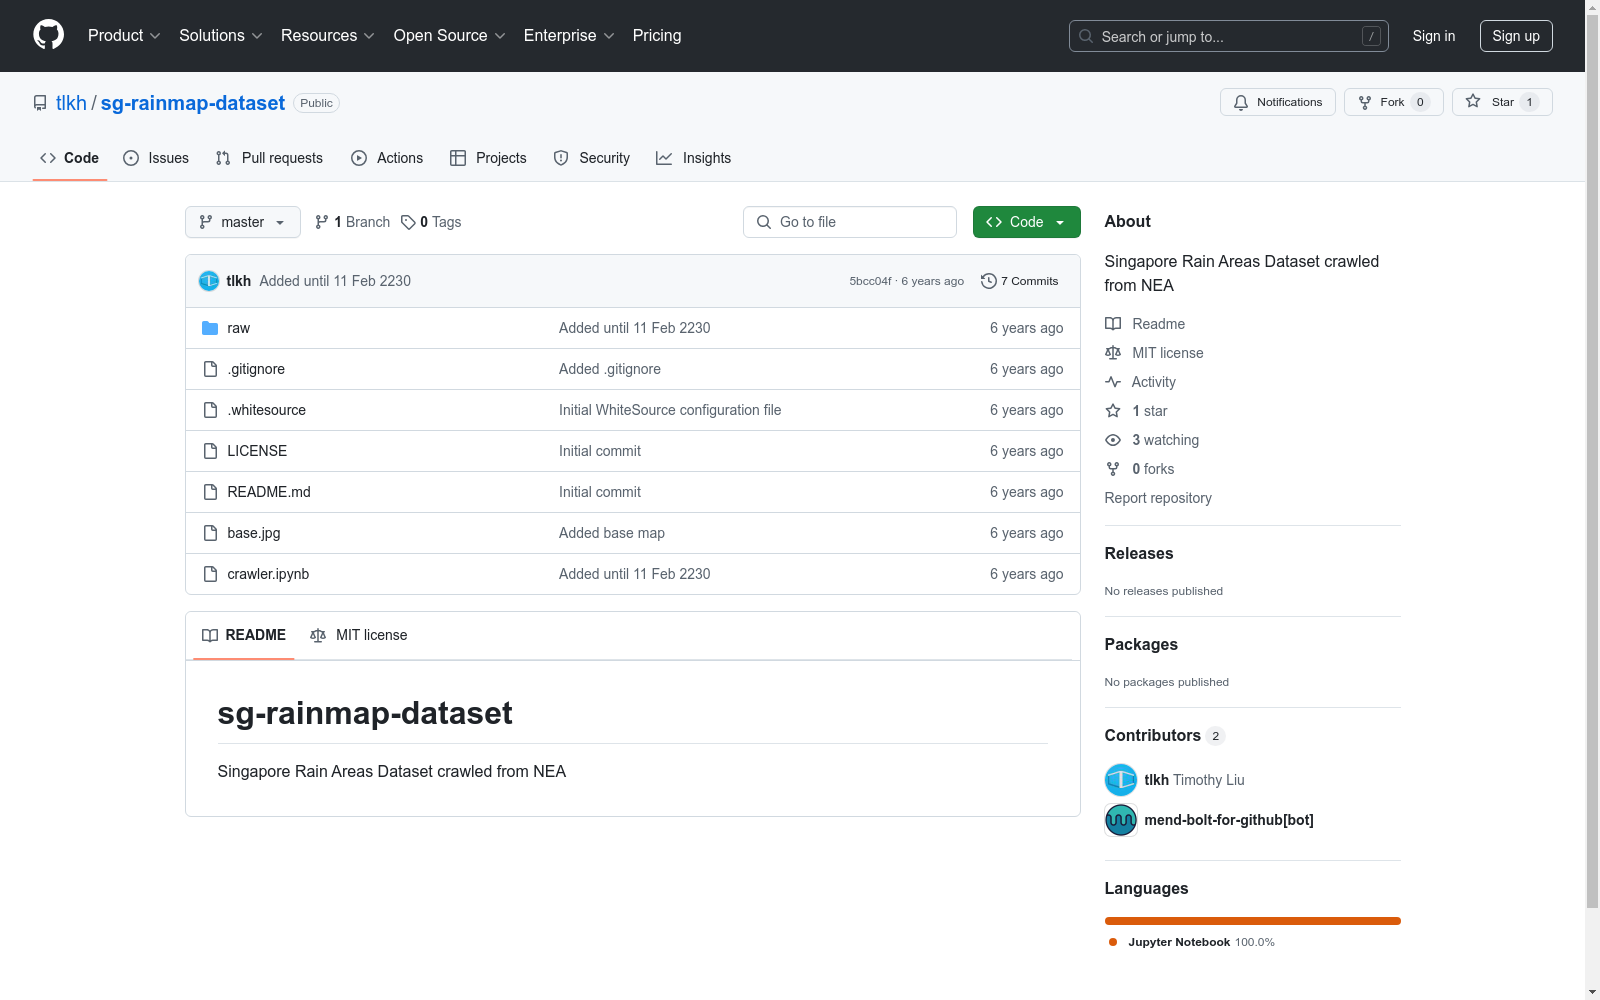This screenshot has width=1600, height=1000.
Task: Open the sg-rainmap-dataset repository link
Action: [193, 103]
